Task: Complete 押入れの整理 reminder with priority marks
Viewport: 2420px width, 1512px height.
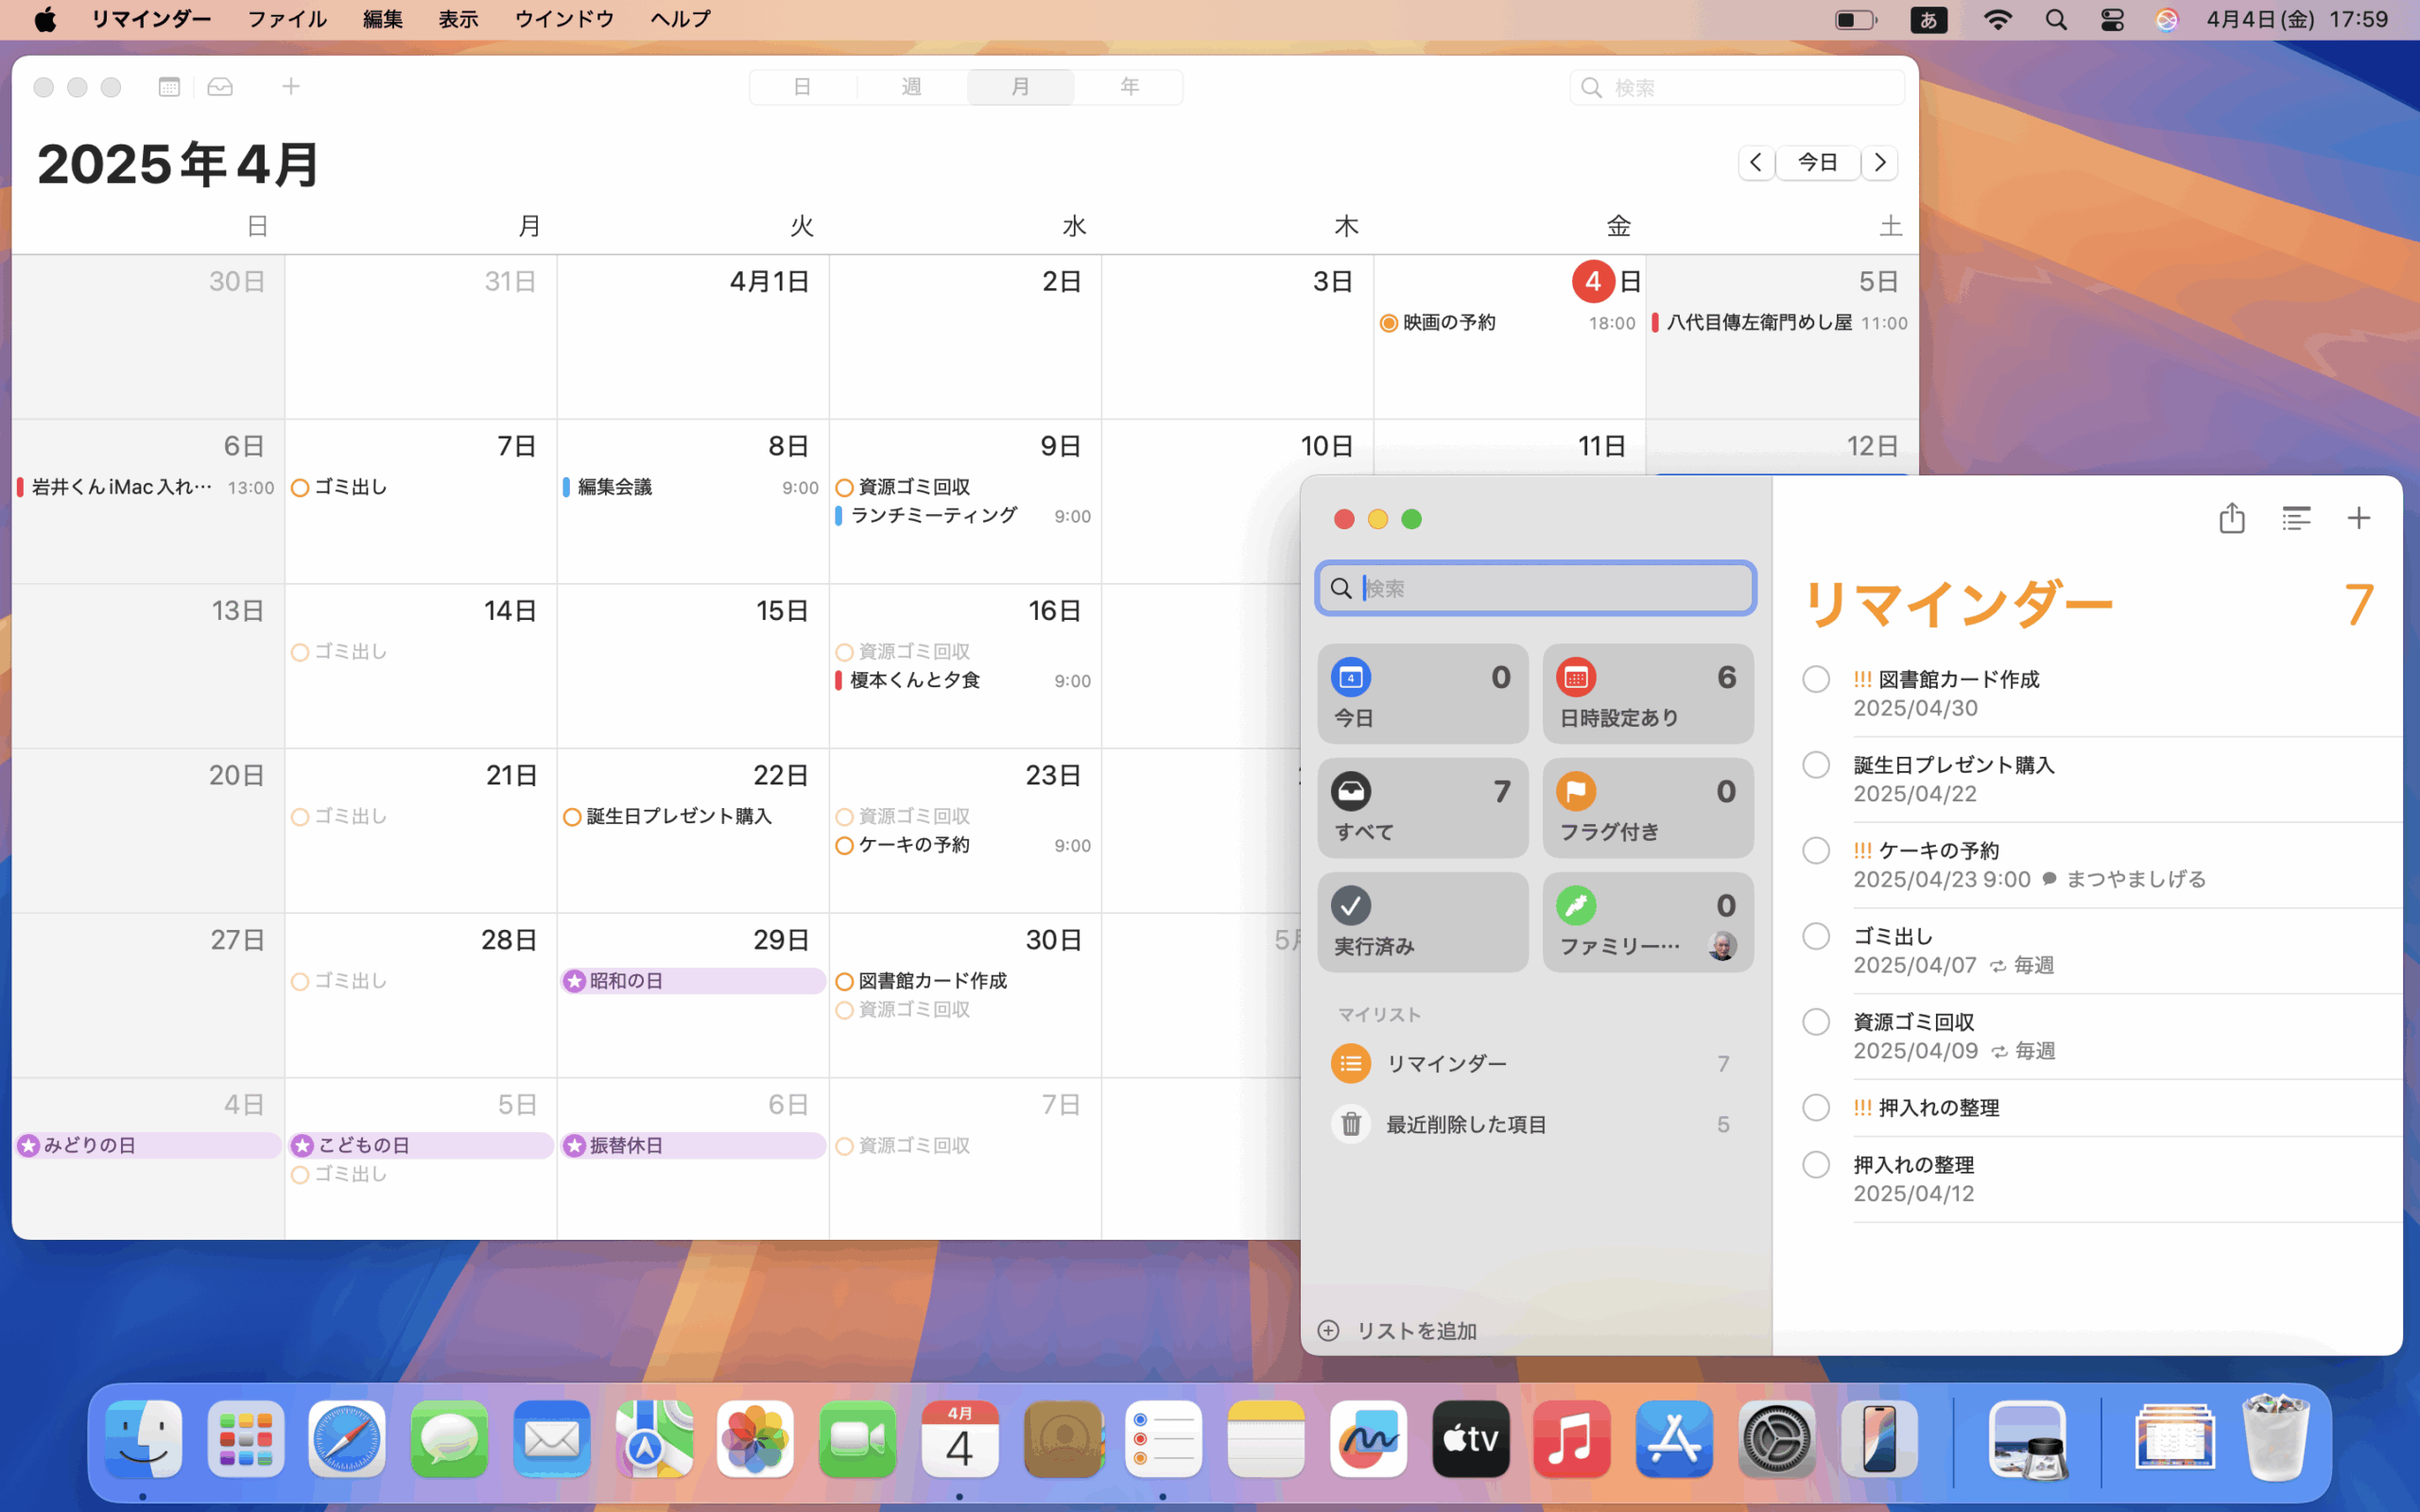Action: pyautogui.click(x=1816, y=1108)
